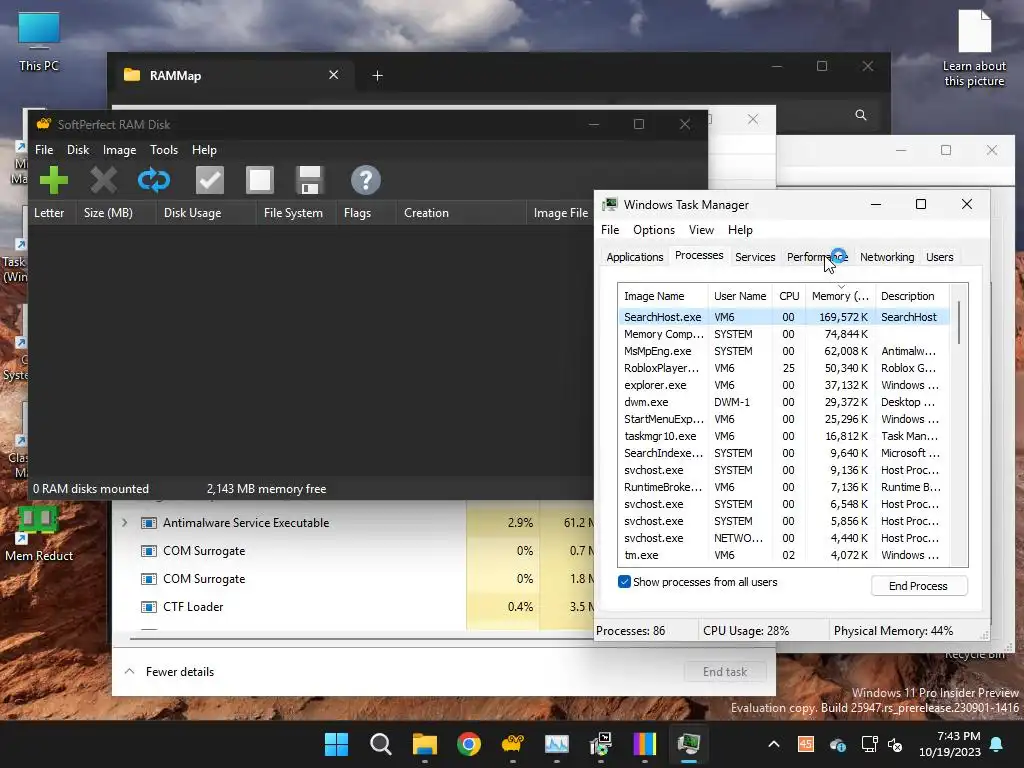The height and width of the screenshot is (768, 1024).
Task: Collapse with Fewer details chevron
Action: coord(129,671)
